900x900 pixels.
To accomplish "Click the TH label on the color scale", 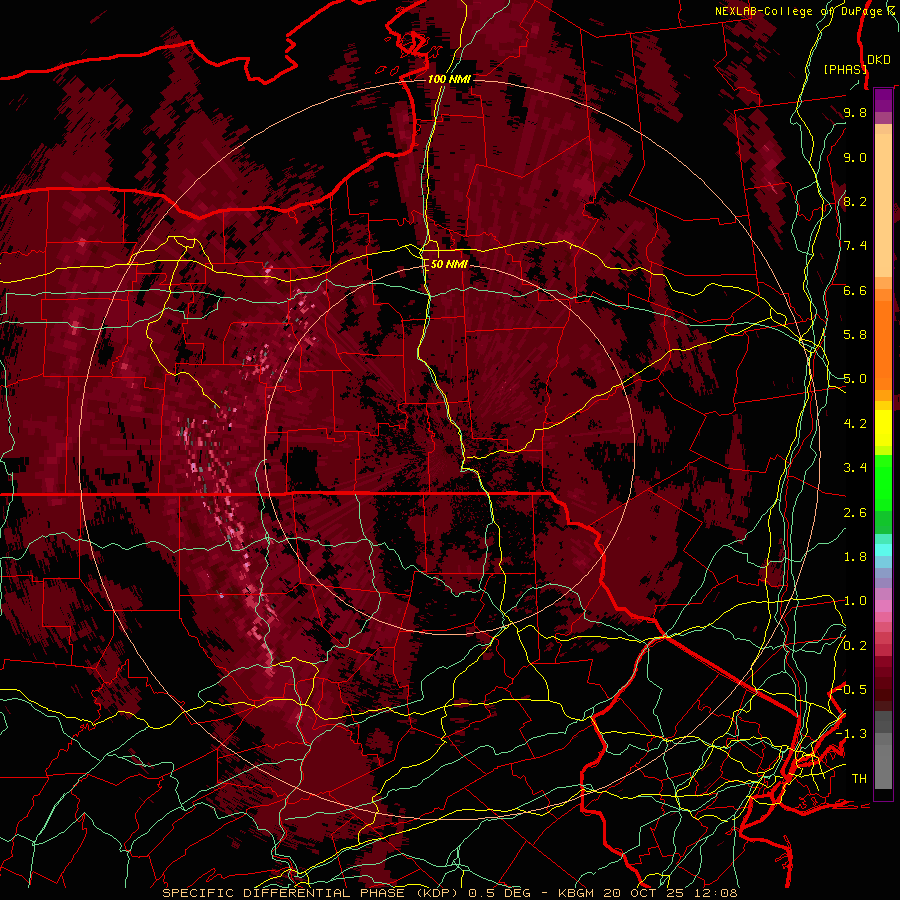I will (x=859, y=779).
